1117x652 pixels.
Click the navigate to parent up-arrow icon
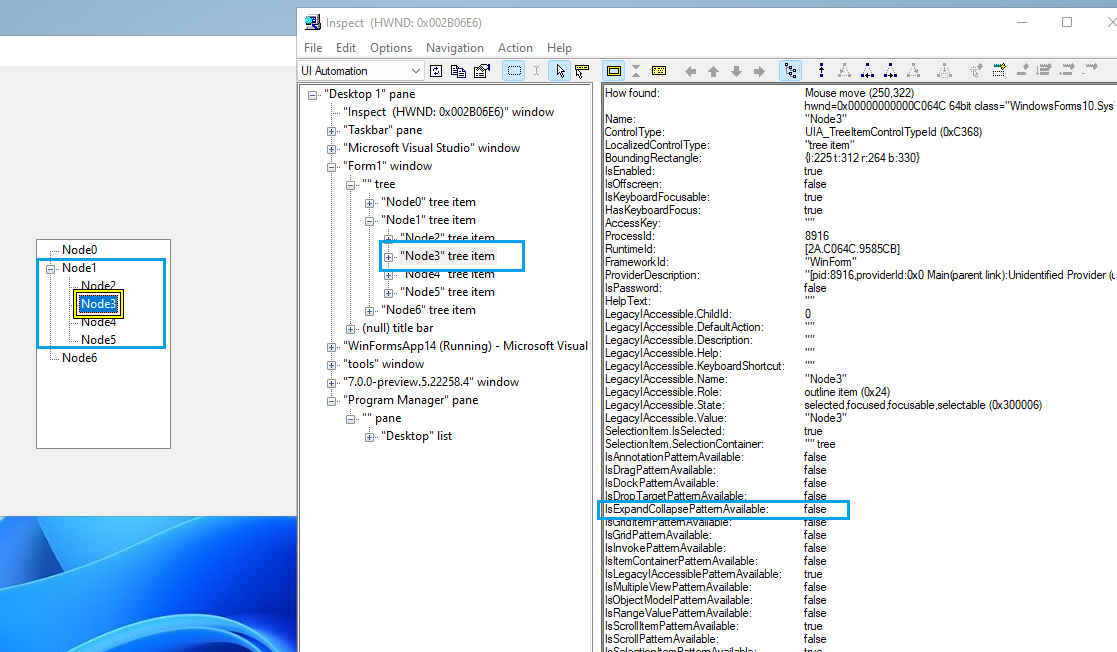click(713, 70)
